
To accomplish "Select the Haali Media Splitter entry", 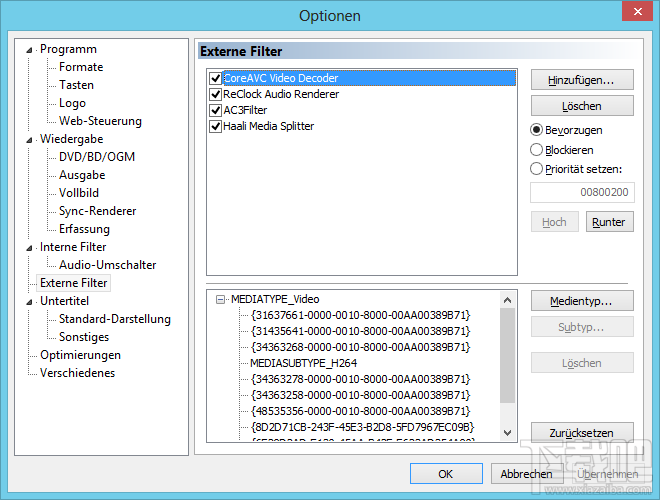I will [x=269, y=126].
